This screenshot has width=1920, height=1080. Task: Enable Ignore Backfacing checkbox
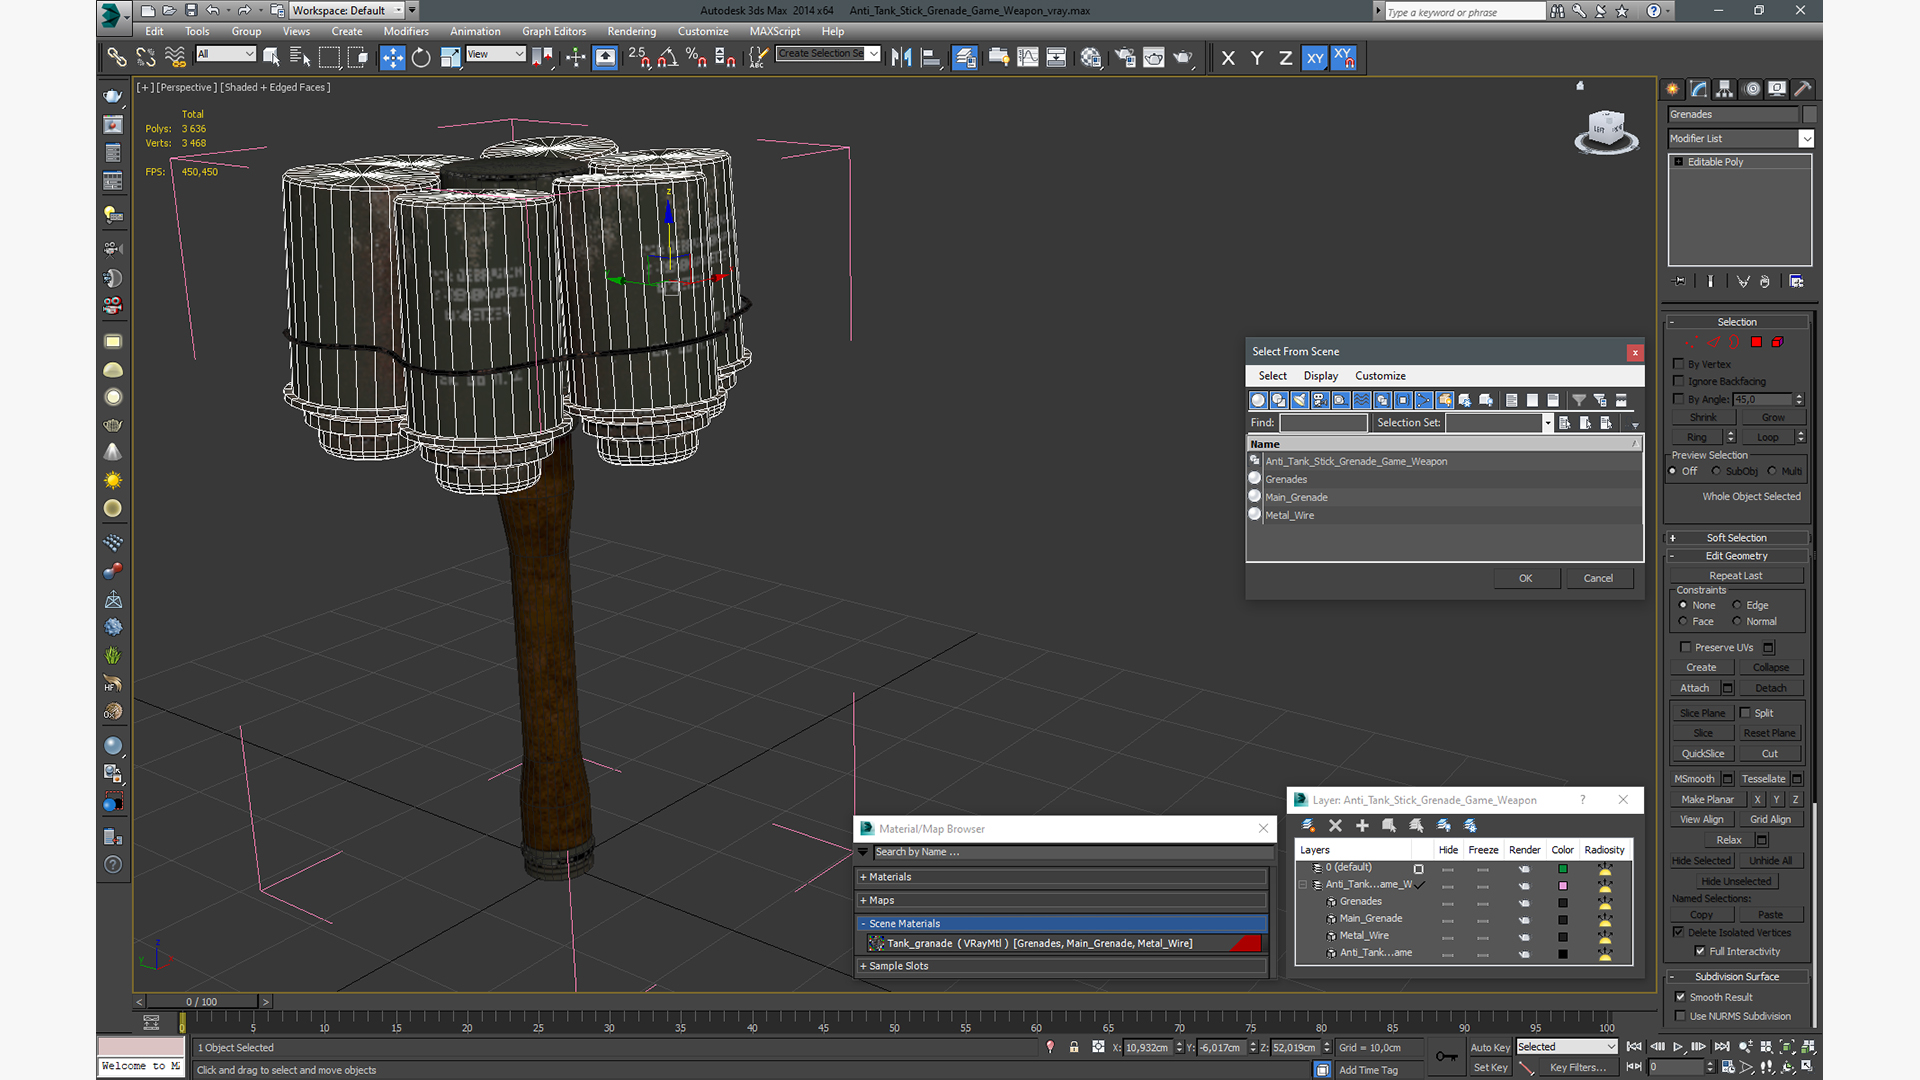click(x=1679, y=381)
